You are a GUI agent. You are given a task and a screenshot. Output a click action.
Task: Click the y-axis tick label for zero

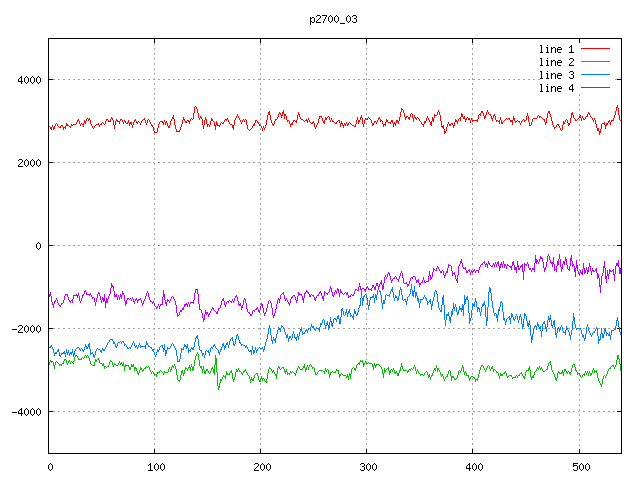(37, 246)
